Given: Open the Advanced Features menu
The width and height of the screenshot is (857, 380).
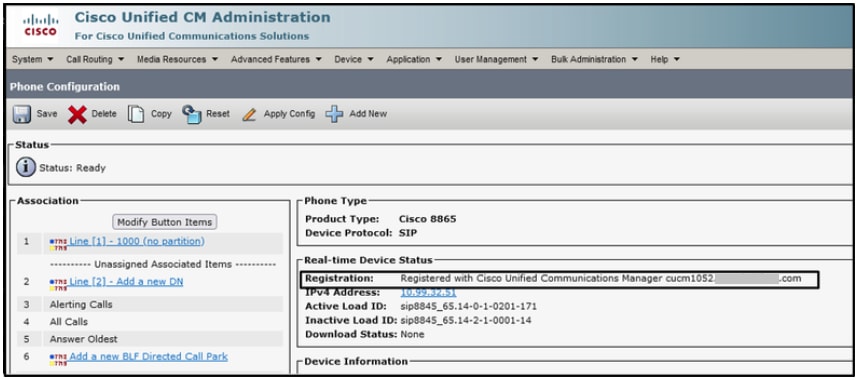Looking at the screenshot, I should tap(276, 59).
